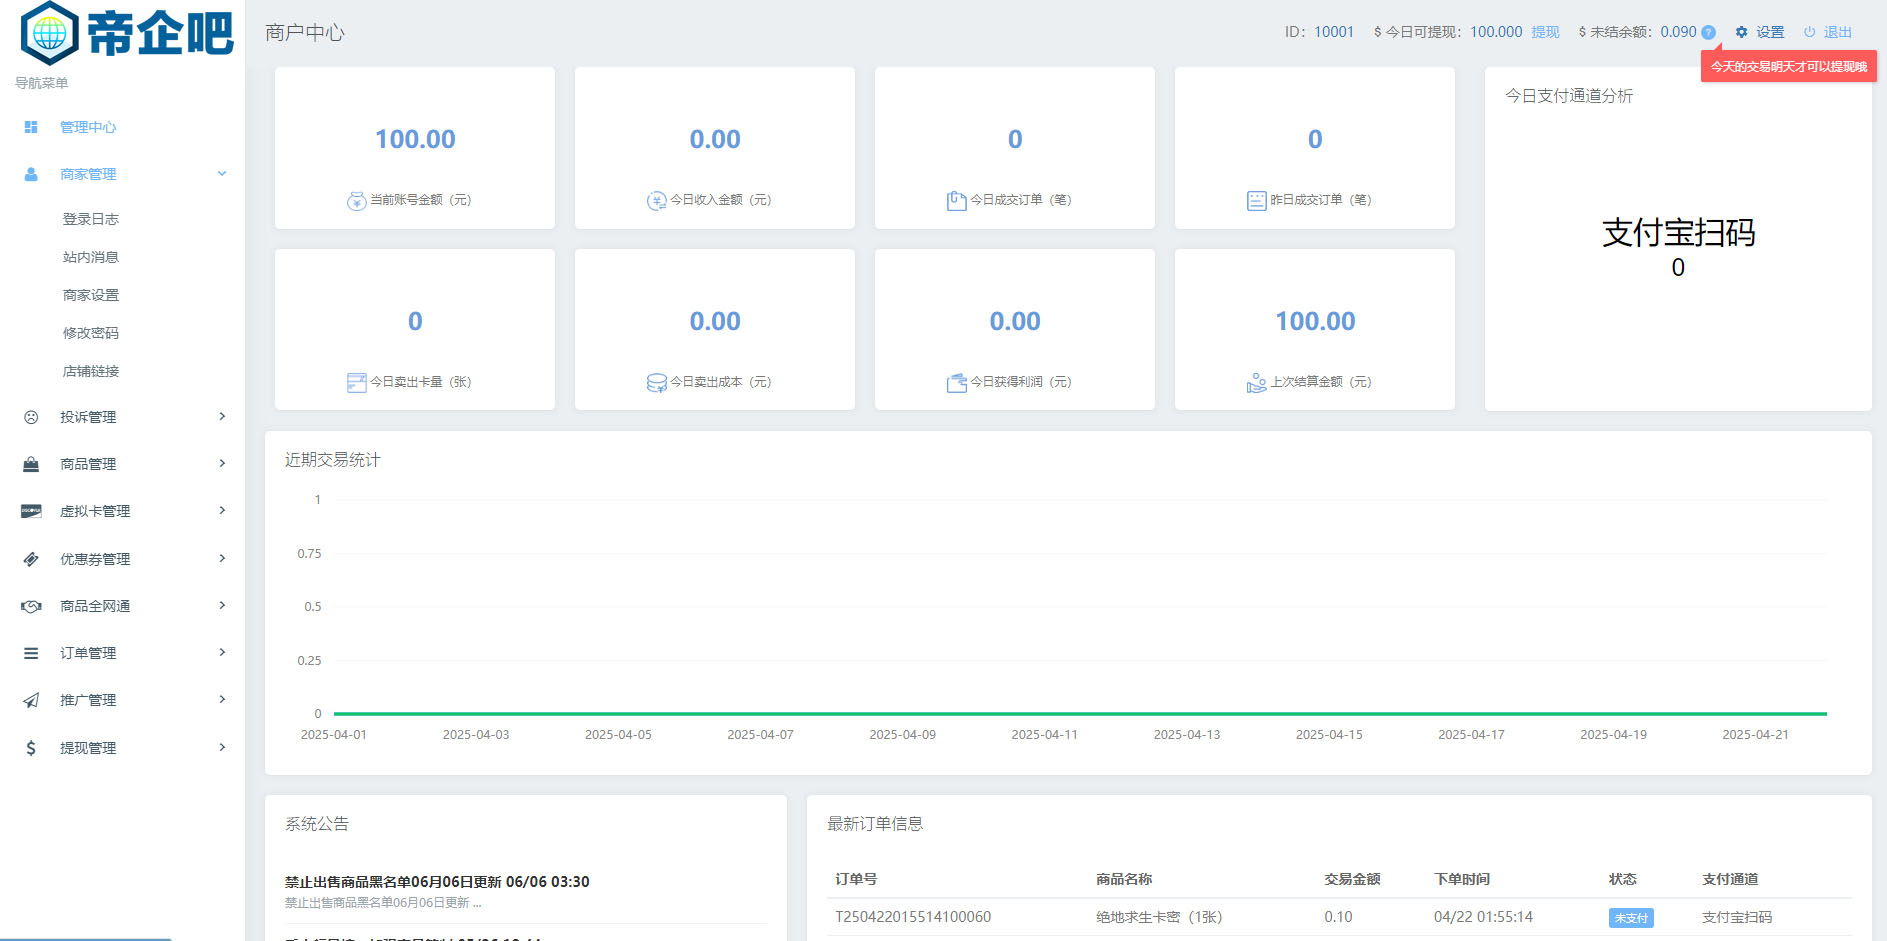
Task: Select the 店铺链接 submenu item
Action: [x=91, y=371]
